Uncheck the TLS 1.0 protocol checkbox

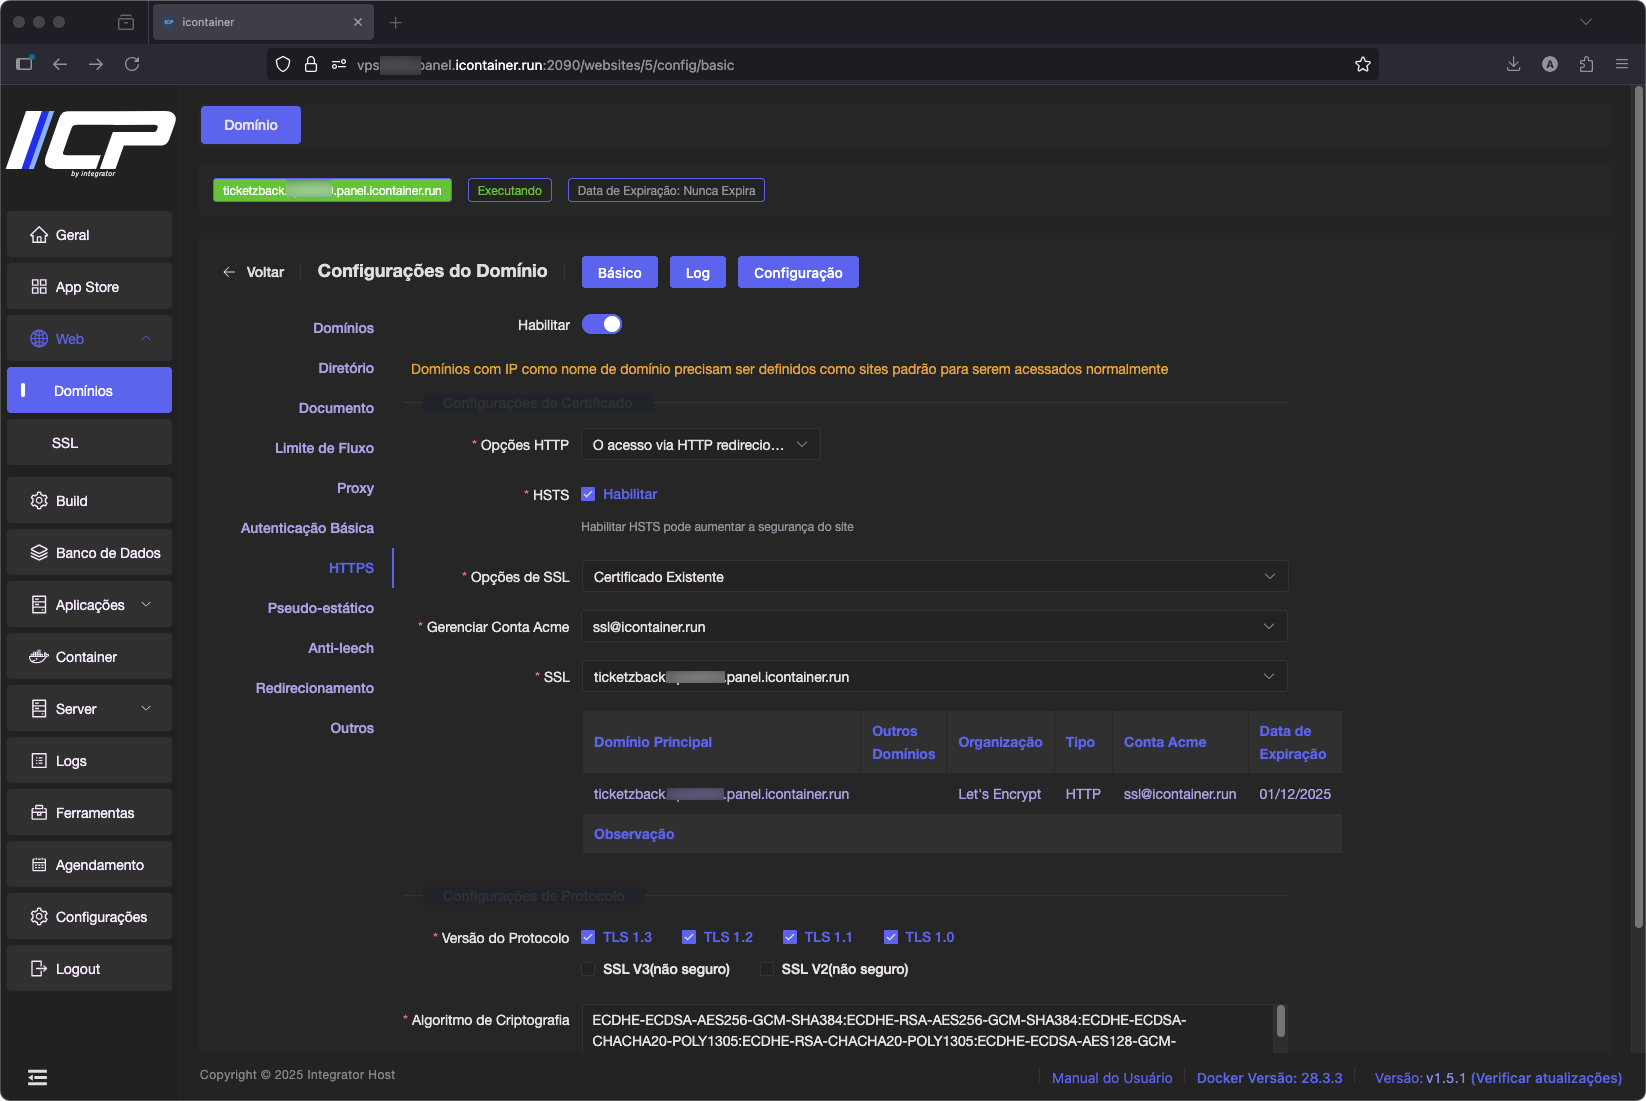click(891, 937)
